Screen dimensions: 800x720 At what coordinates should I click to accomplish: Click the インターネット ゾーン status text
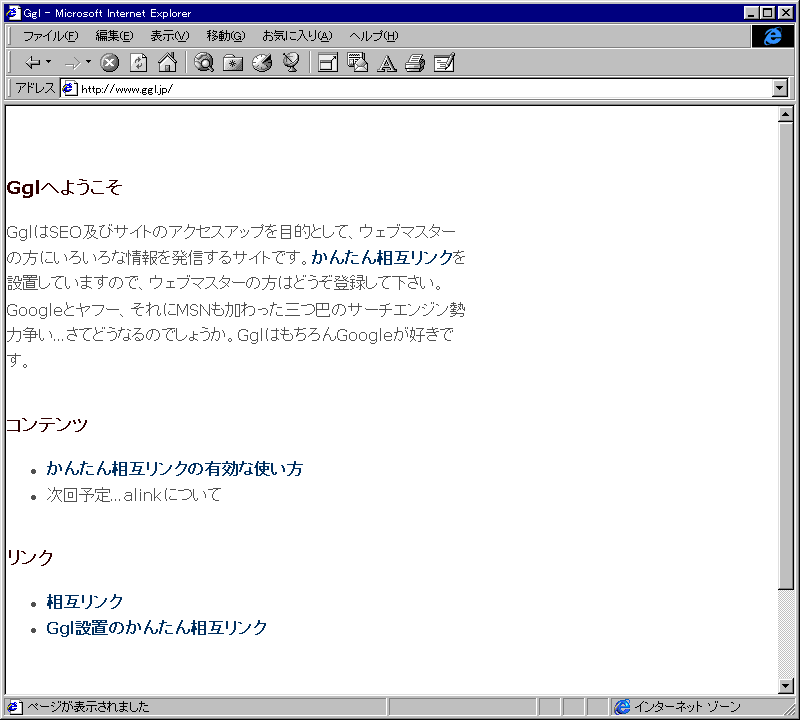pos(687,707)
